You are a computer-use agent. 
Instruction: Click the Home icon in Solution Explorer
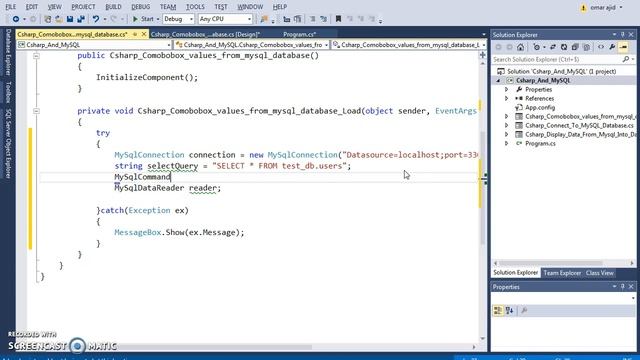click(520, 47)
